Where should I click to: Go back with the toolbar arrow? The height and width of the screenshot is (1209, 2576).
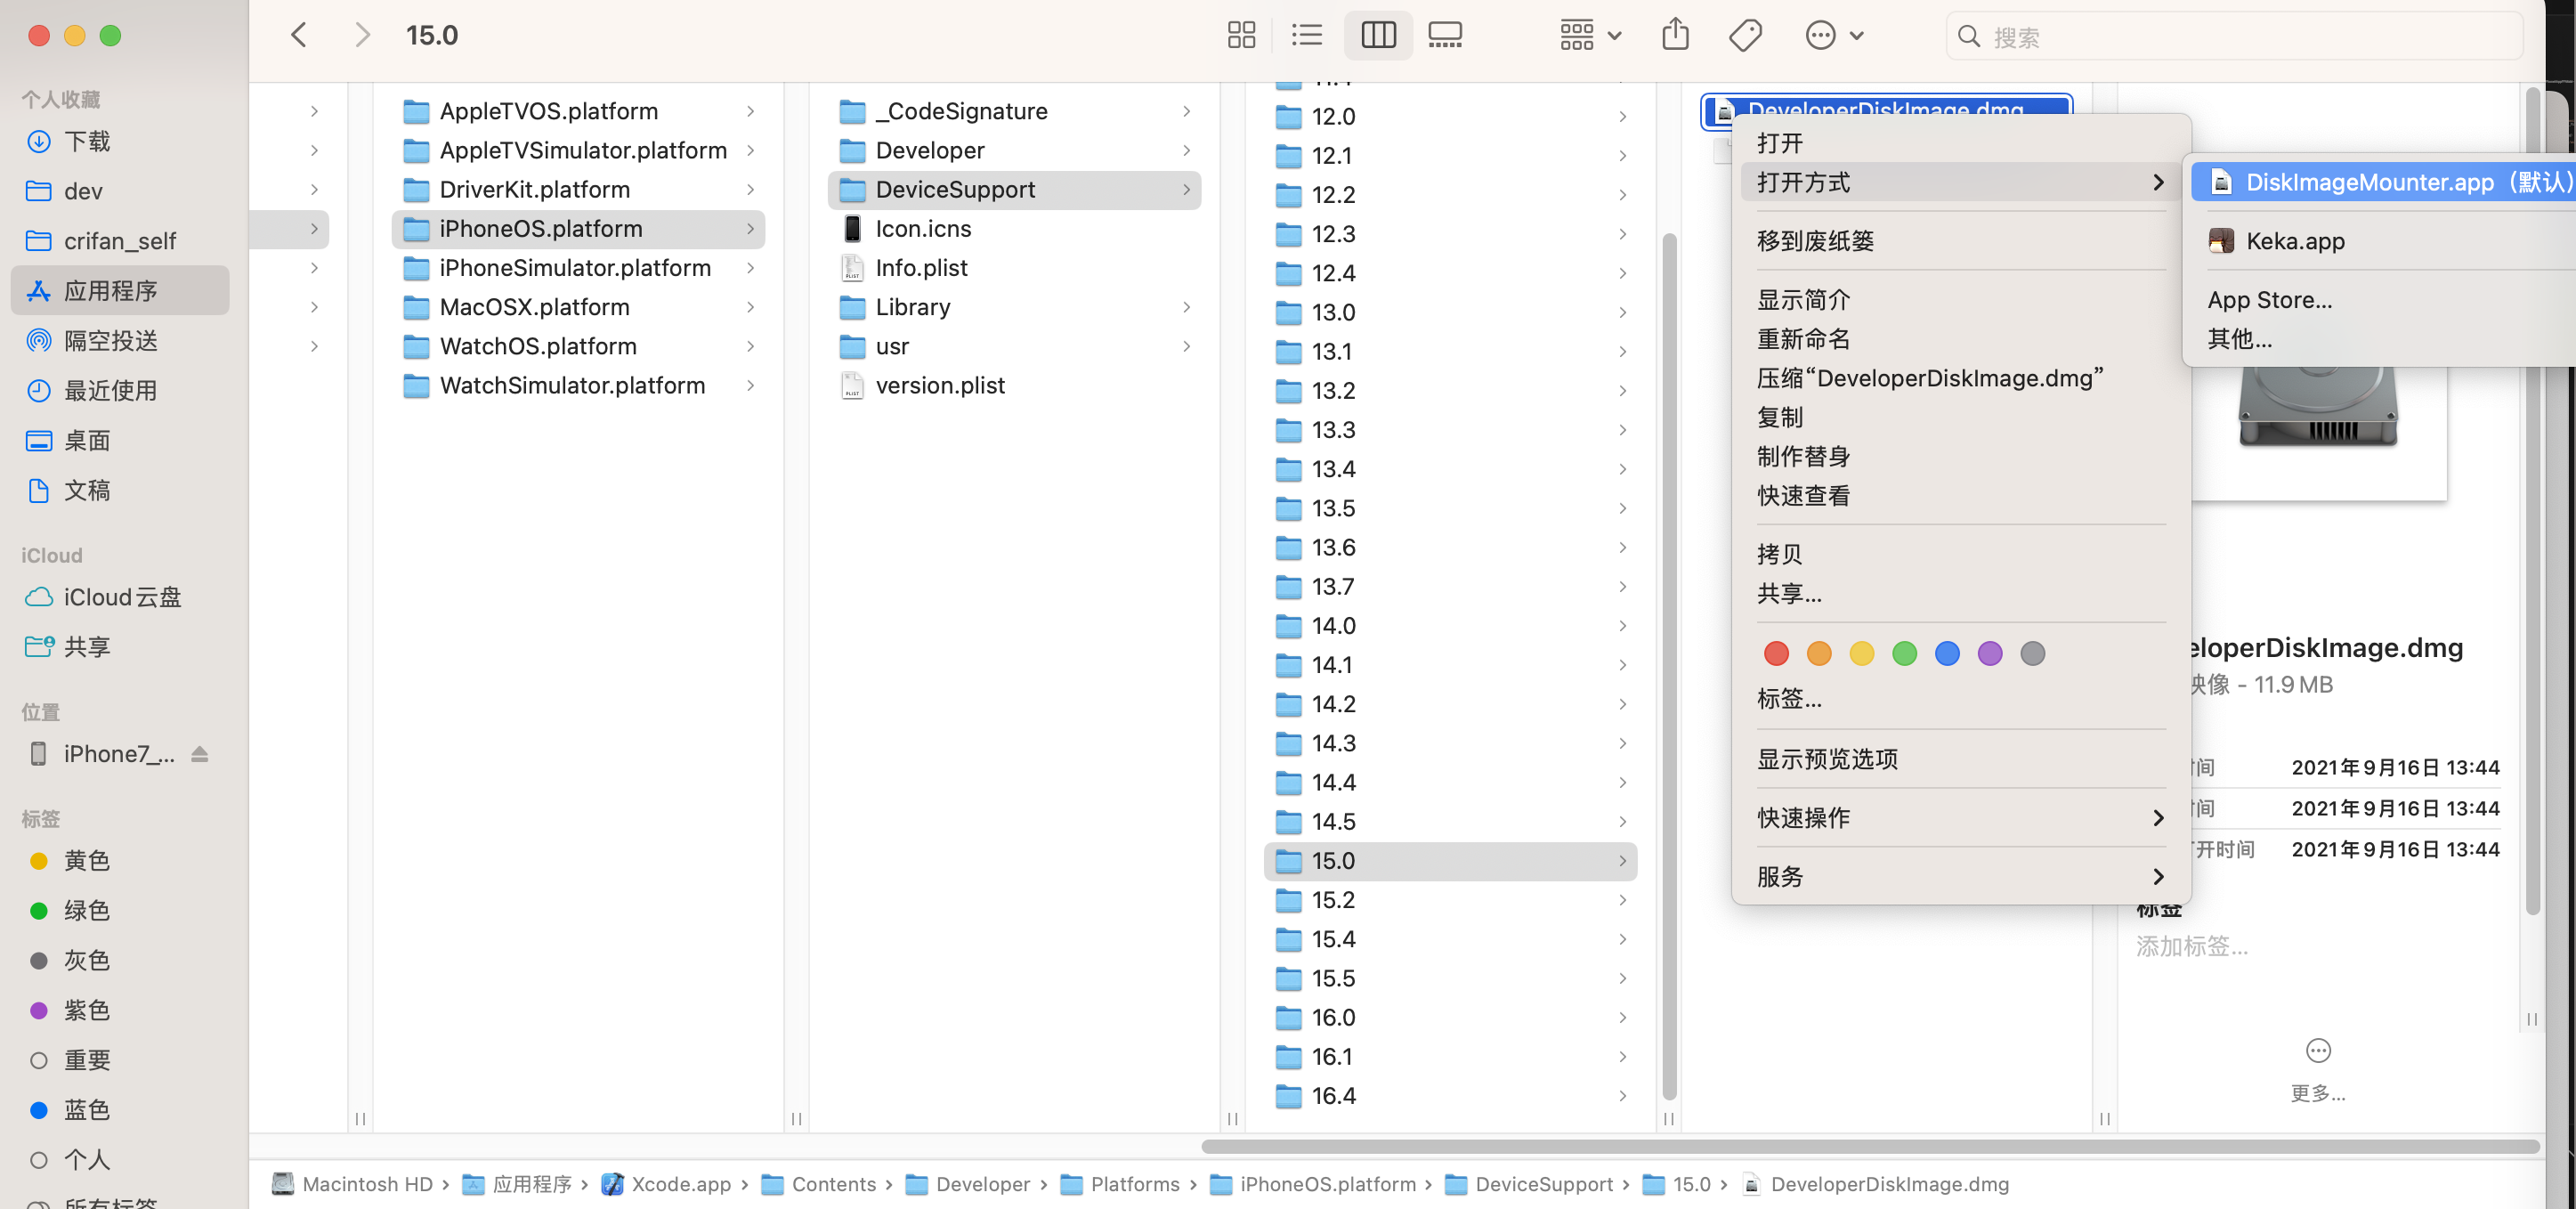click(299, 36)
